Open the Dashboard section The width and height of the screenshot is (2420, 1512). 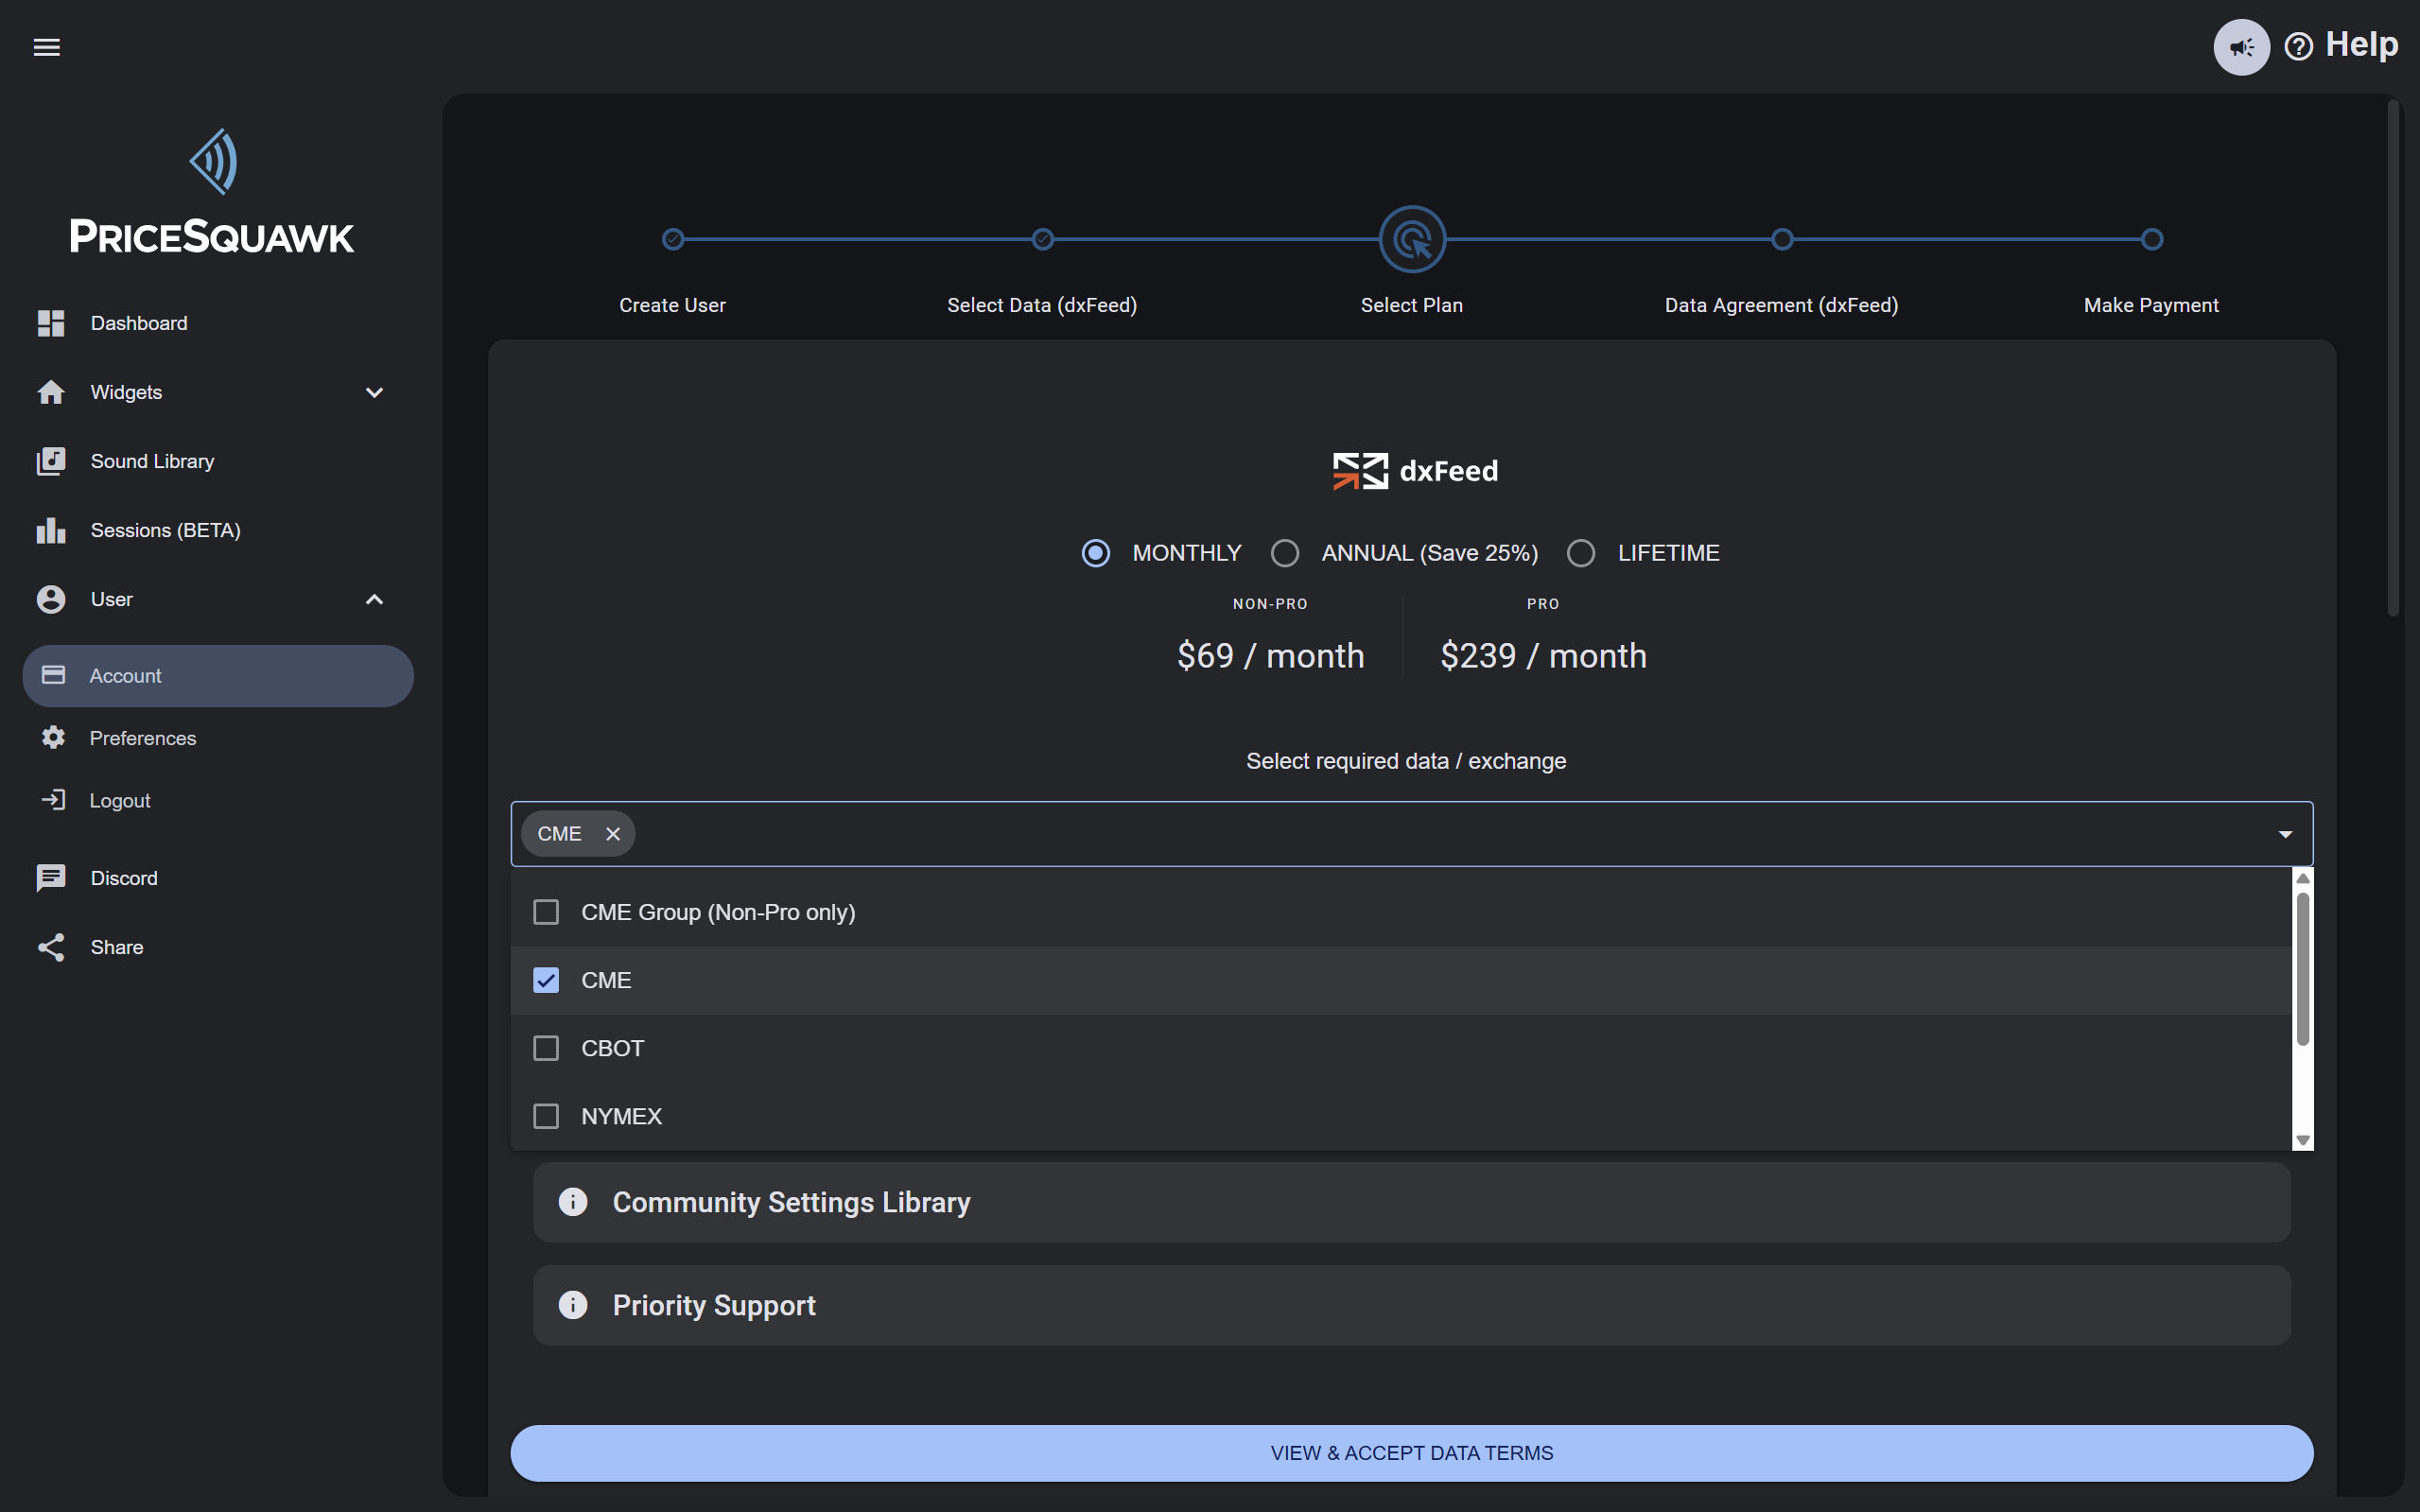pos(138,322)
